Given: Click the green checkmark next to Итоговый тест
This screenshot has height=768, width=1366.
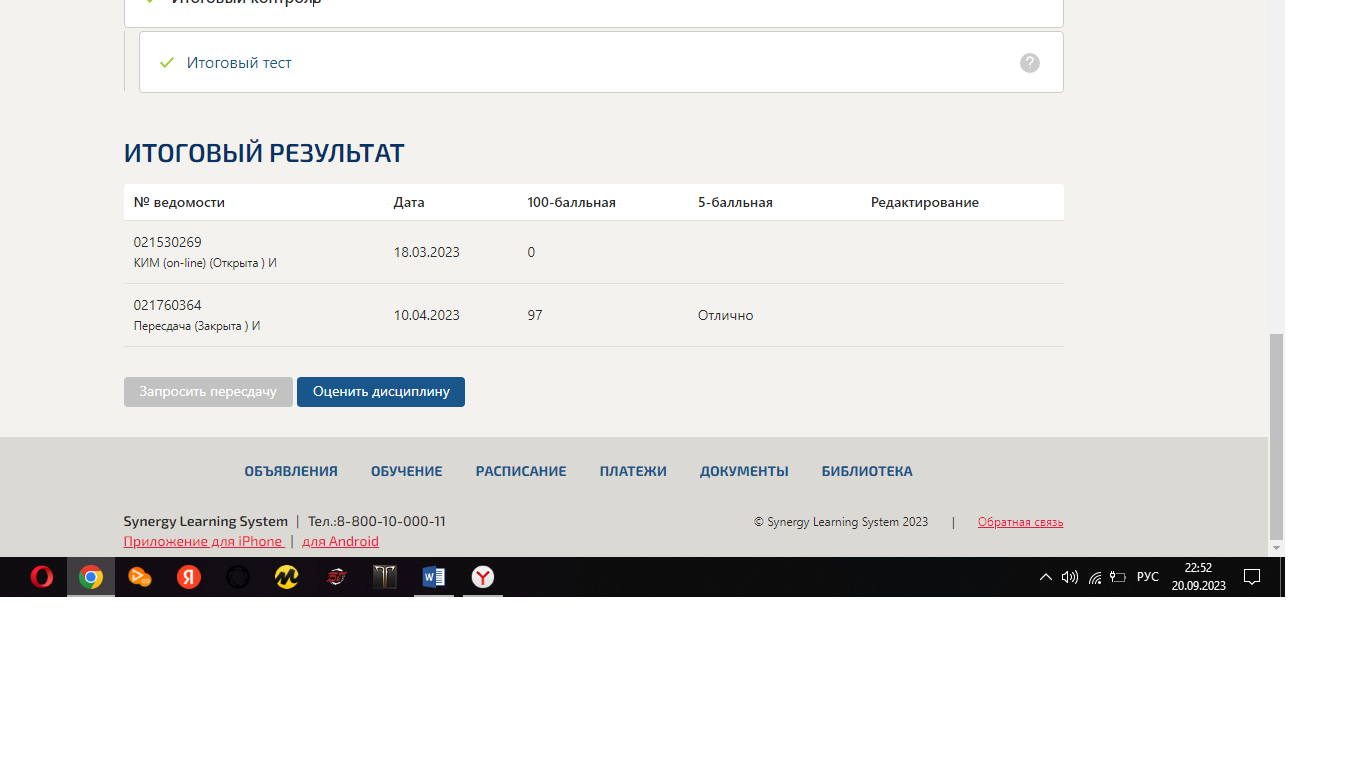Looking at the screenshot, I should (x=167, y=63).
